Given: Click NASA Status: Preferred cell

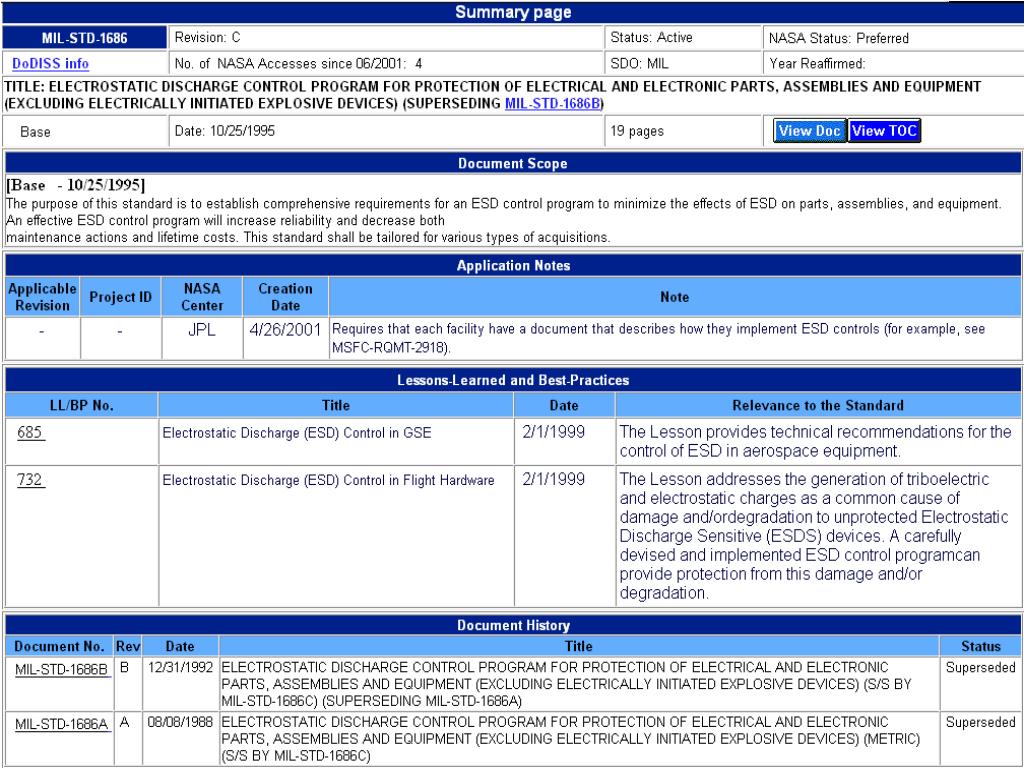Looking at the screenshot, I should click(x=892, y=38).
